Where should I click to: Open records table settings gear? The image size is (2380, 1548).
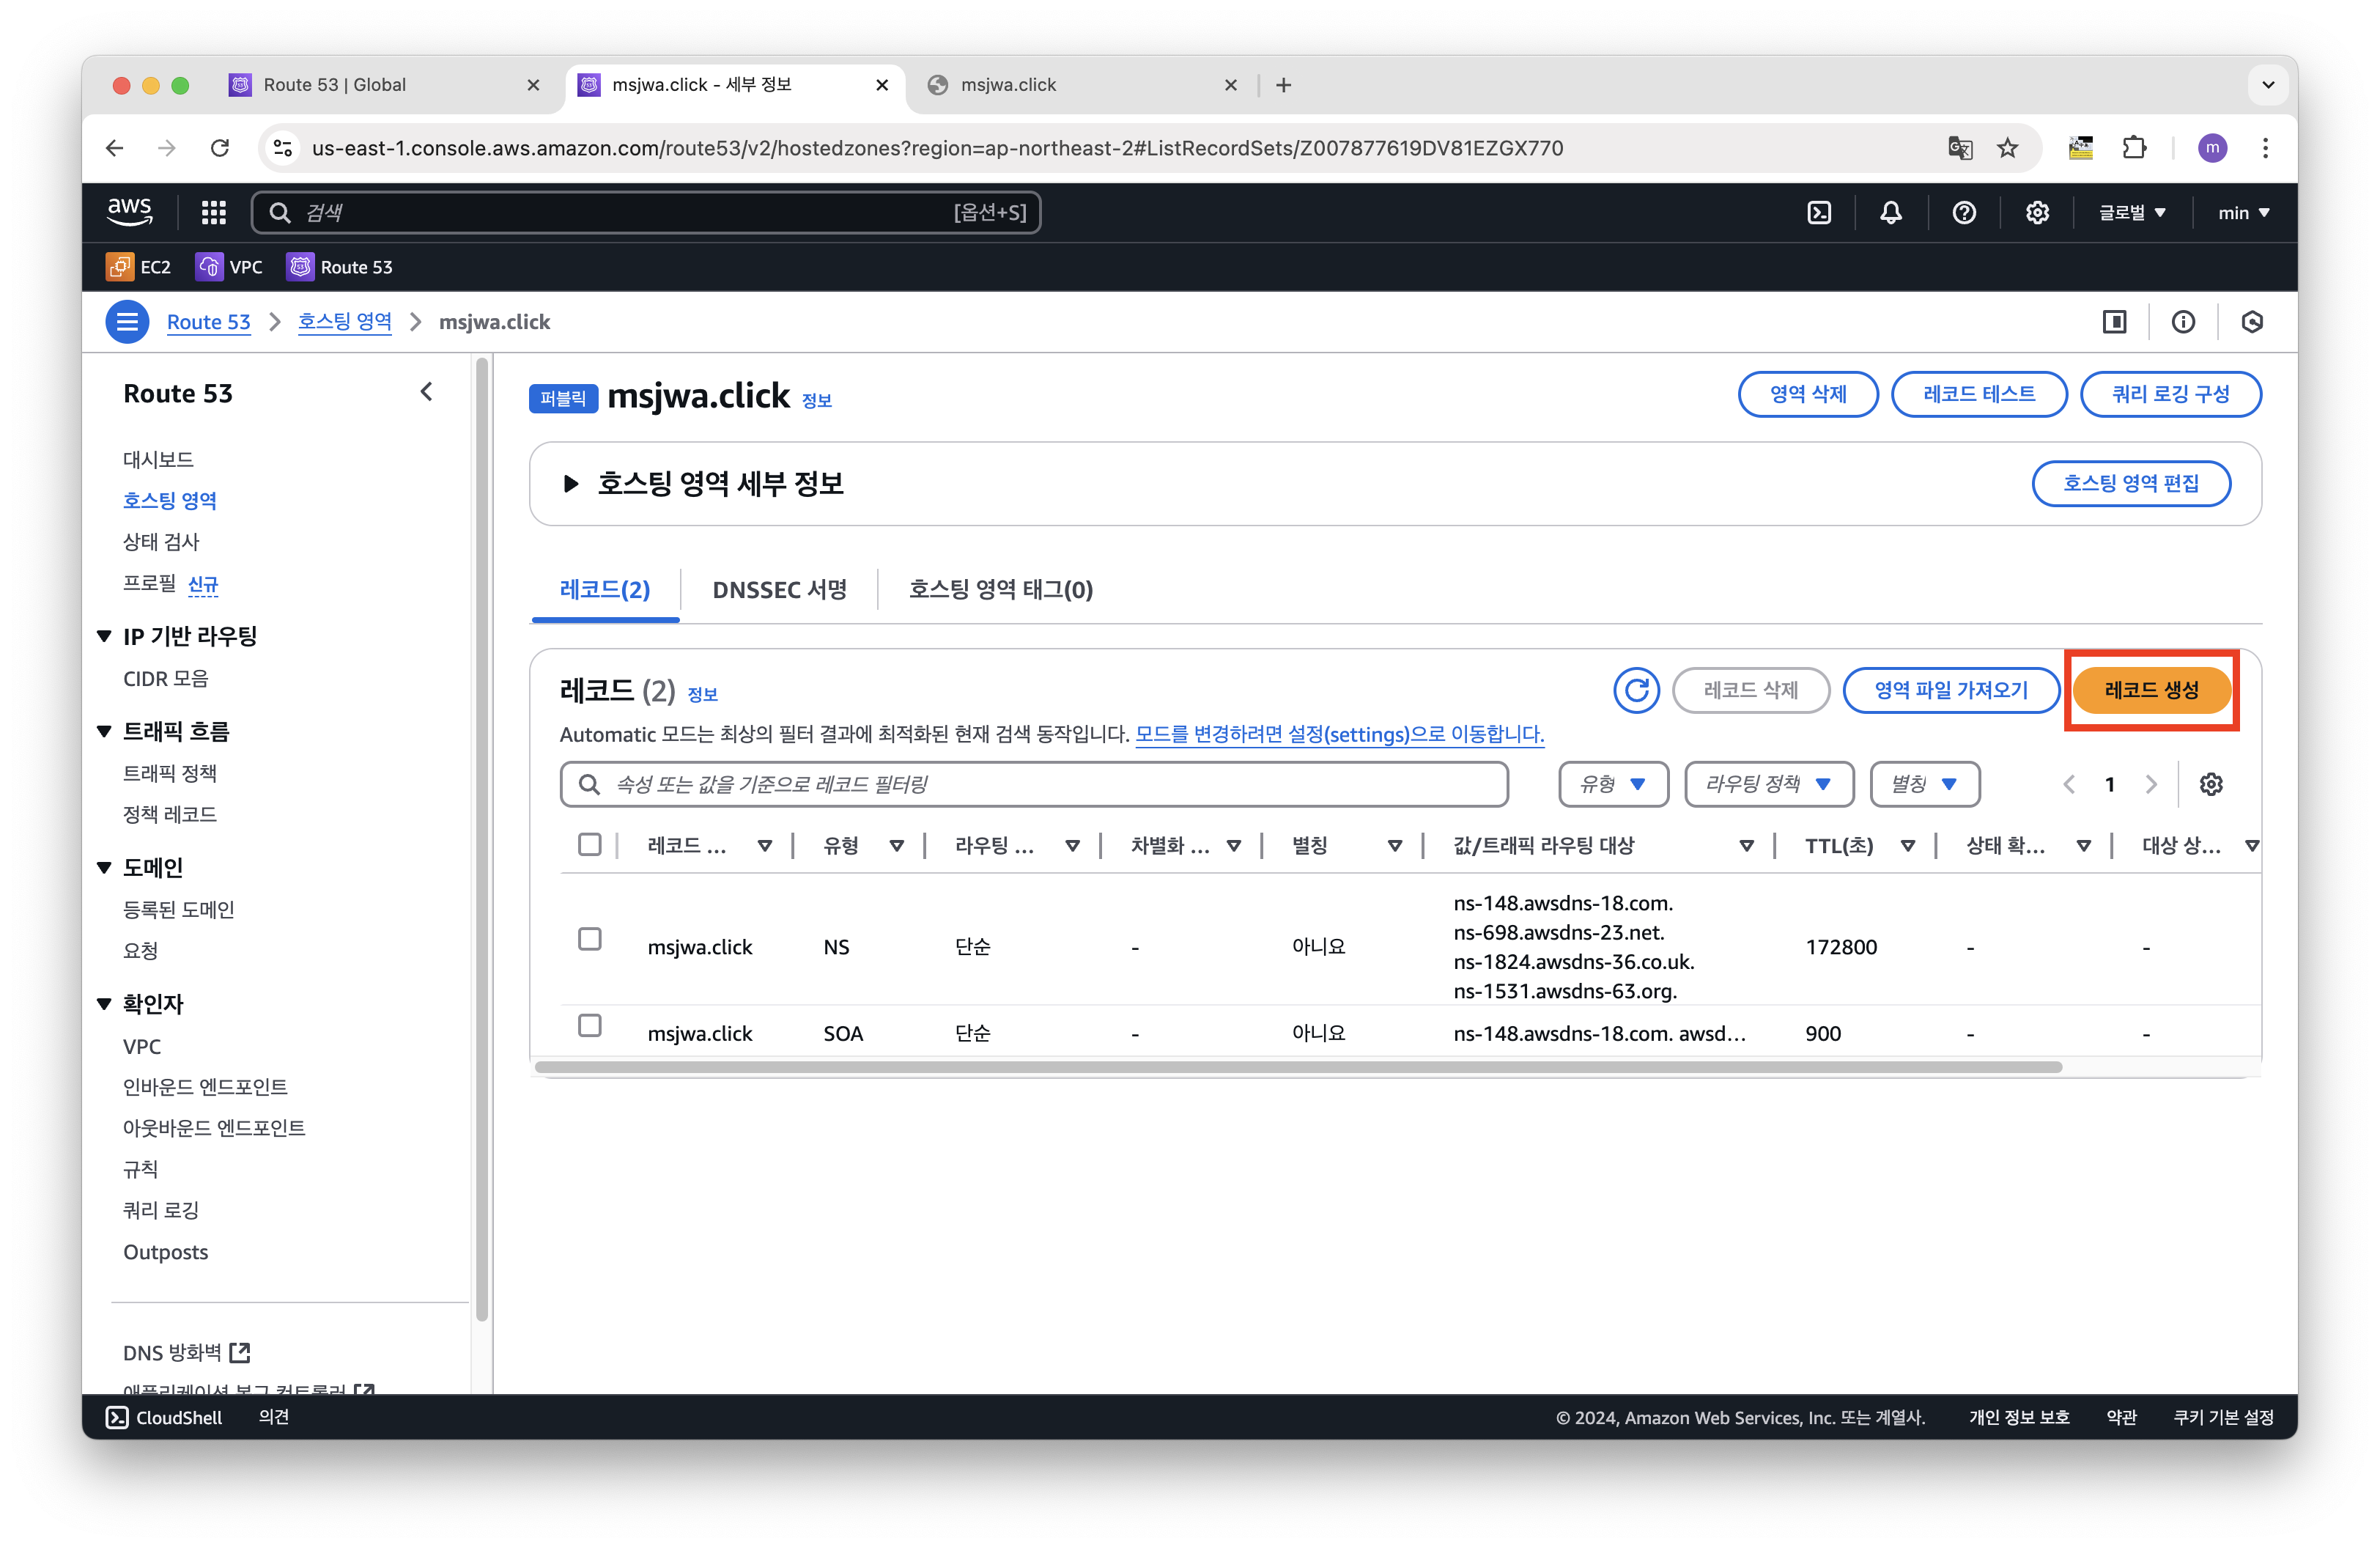pos(2211,784)
